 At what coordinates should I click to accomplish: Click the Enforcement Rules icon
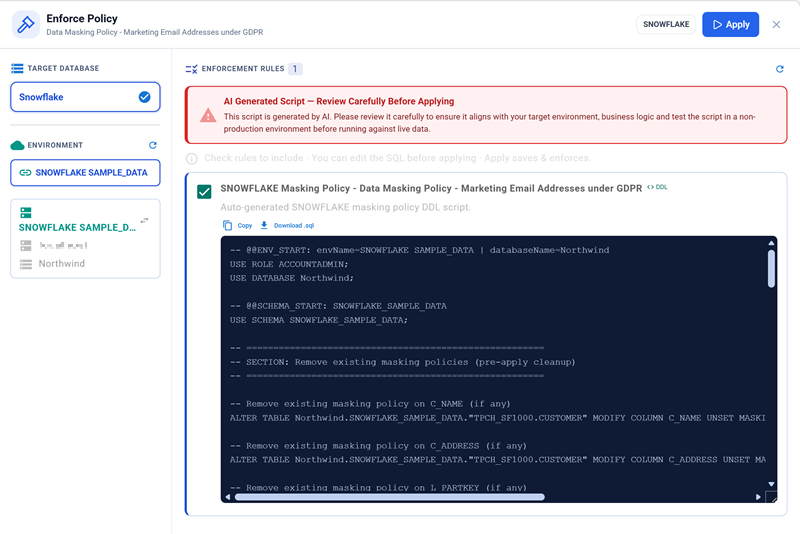pyautogui.click(x=191, y=69)
